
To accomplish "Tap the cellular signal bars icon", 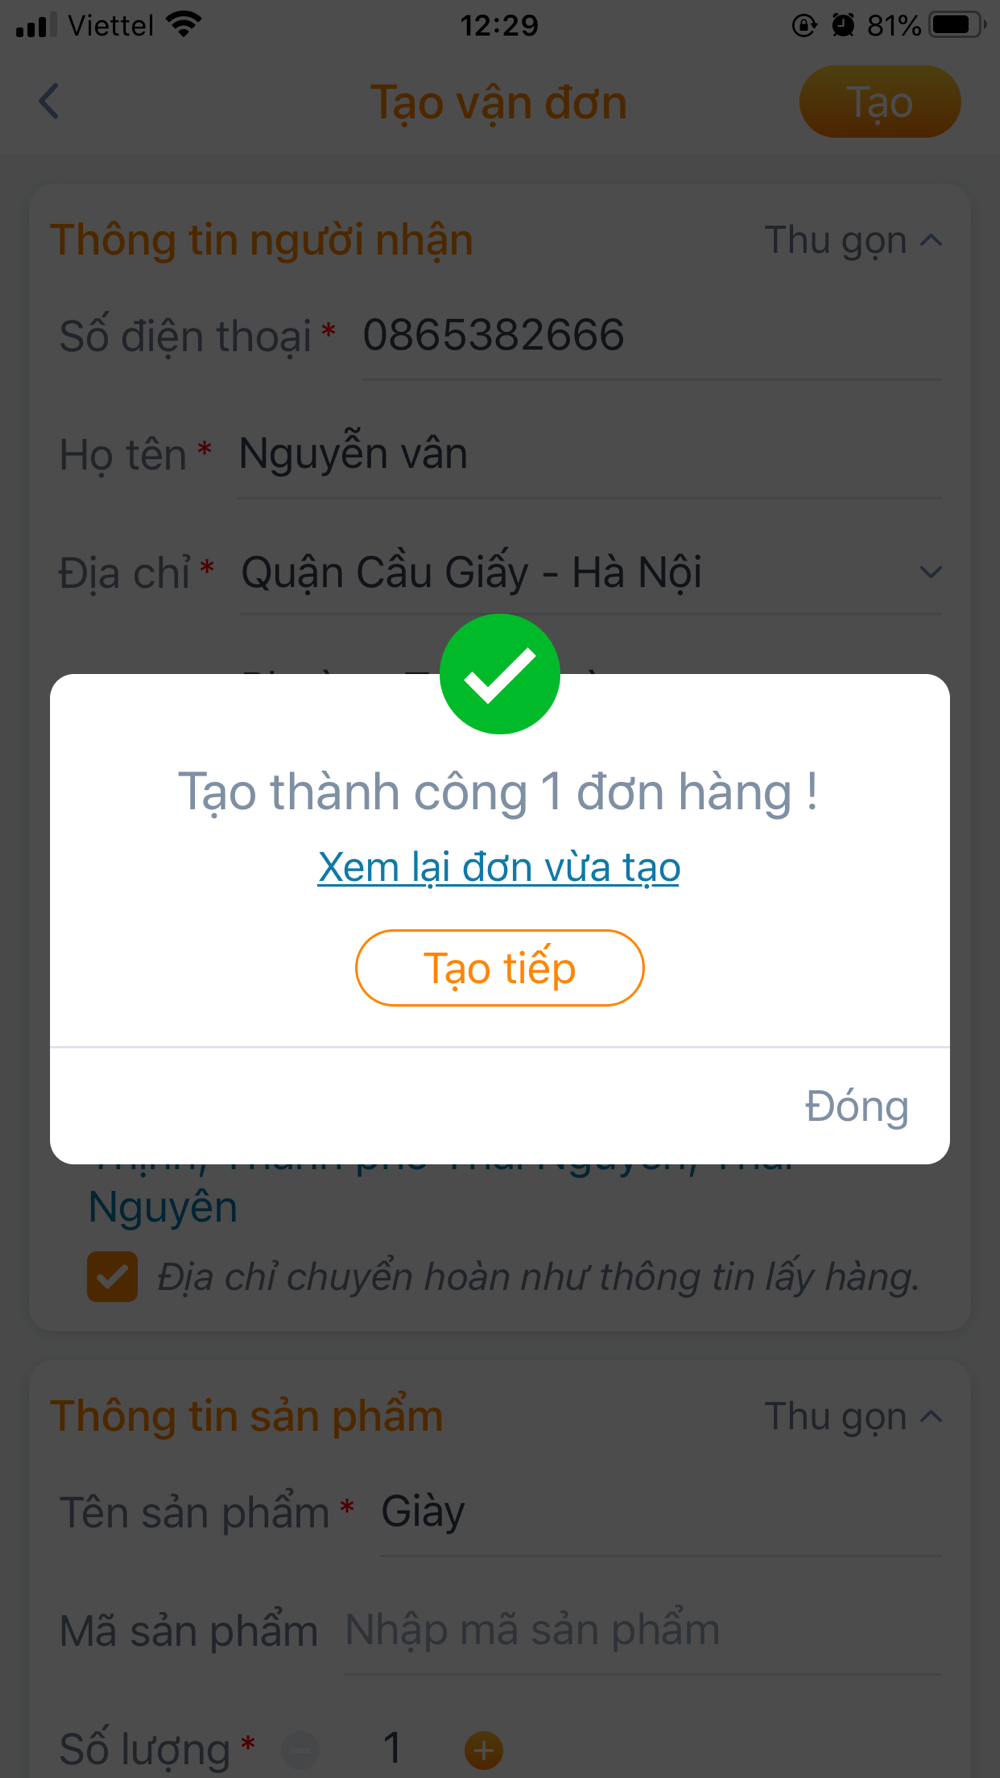I will [x=36, y=25].
